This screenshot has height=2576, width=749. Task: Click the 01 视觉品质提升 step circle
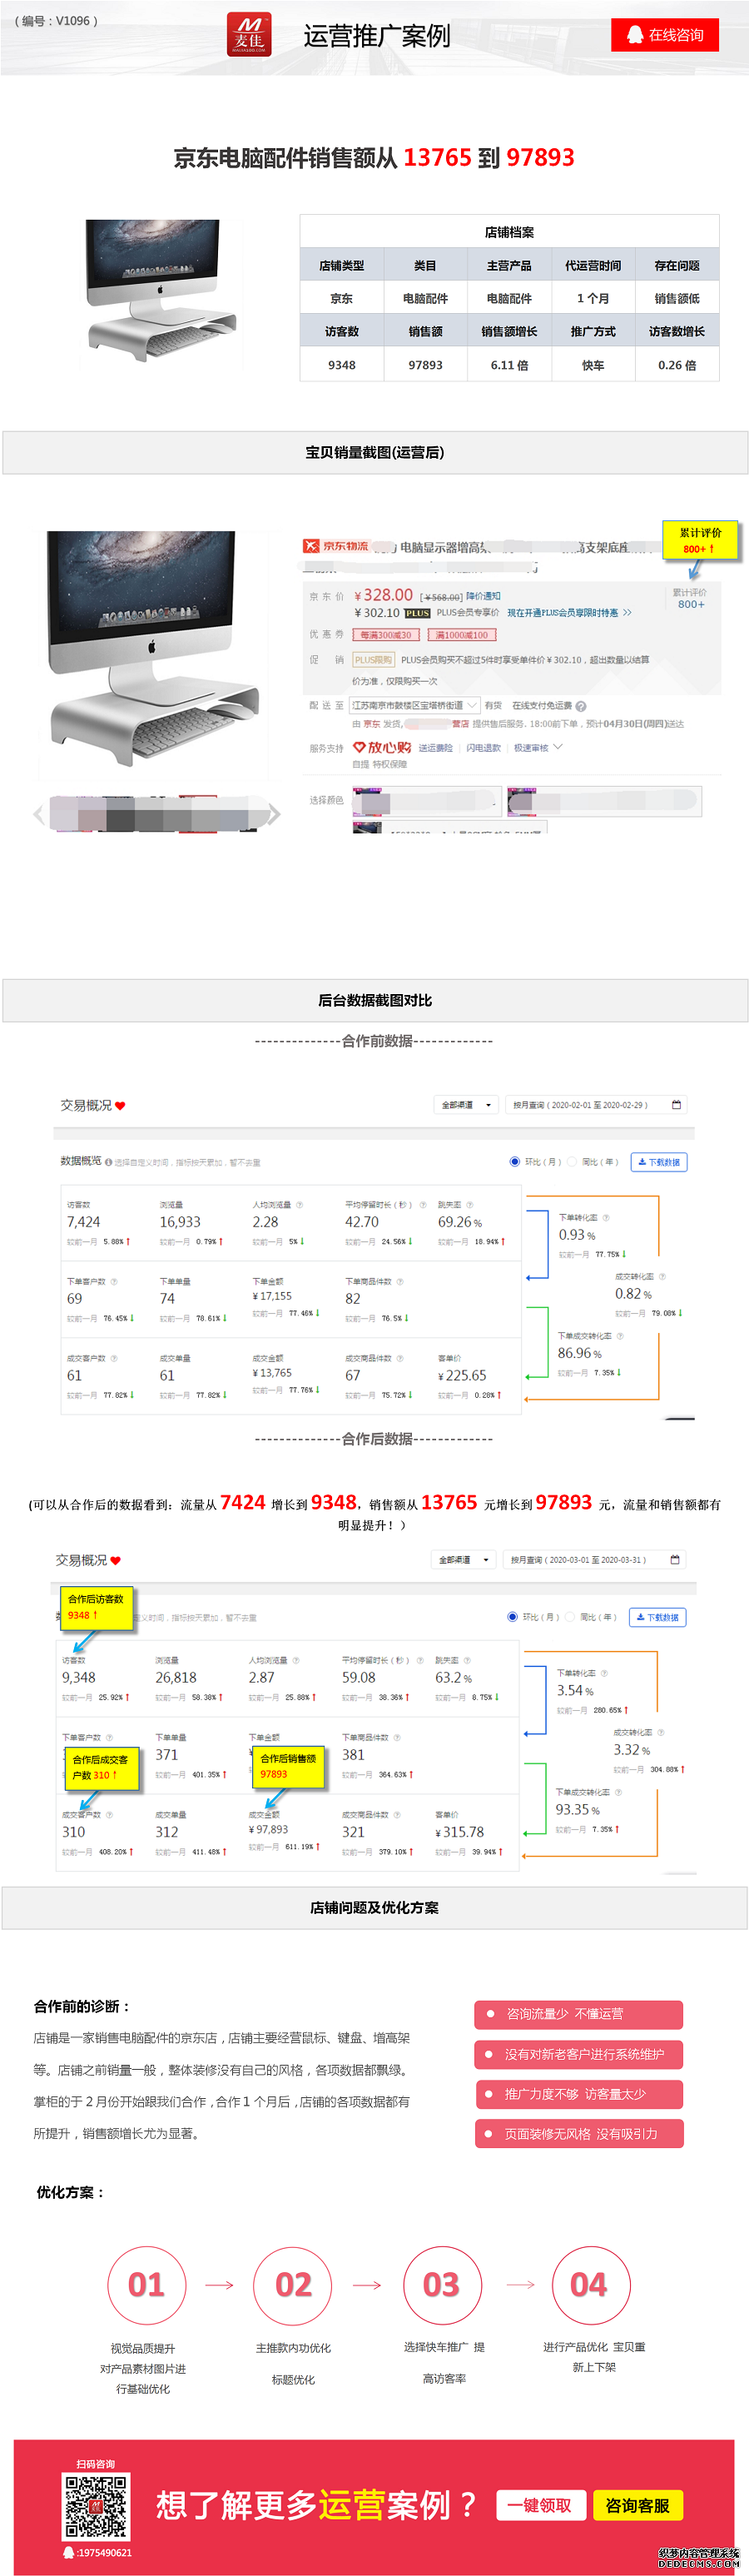pyautogui.click(x=146, y=2285)
